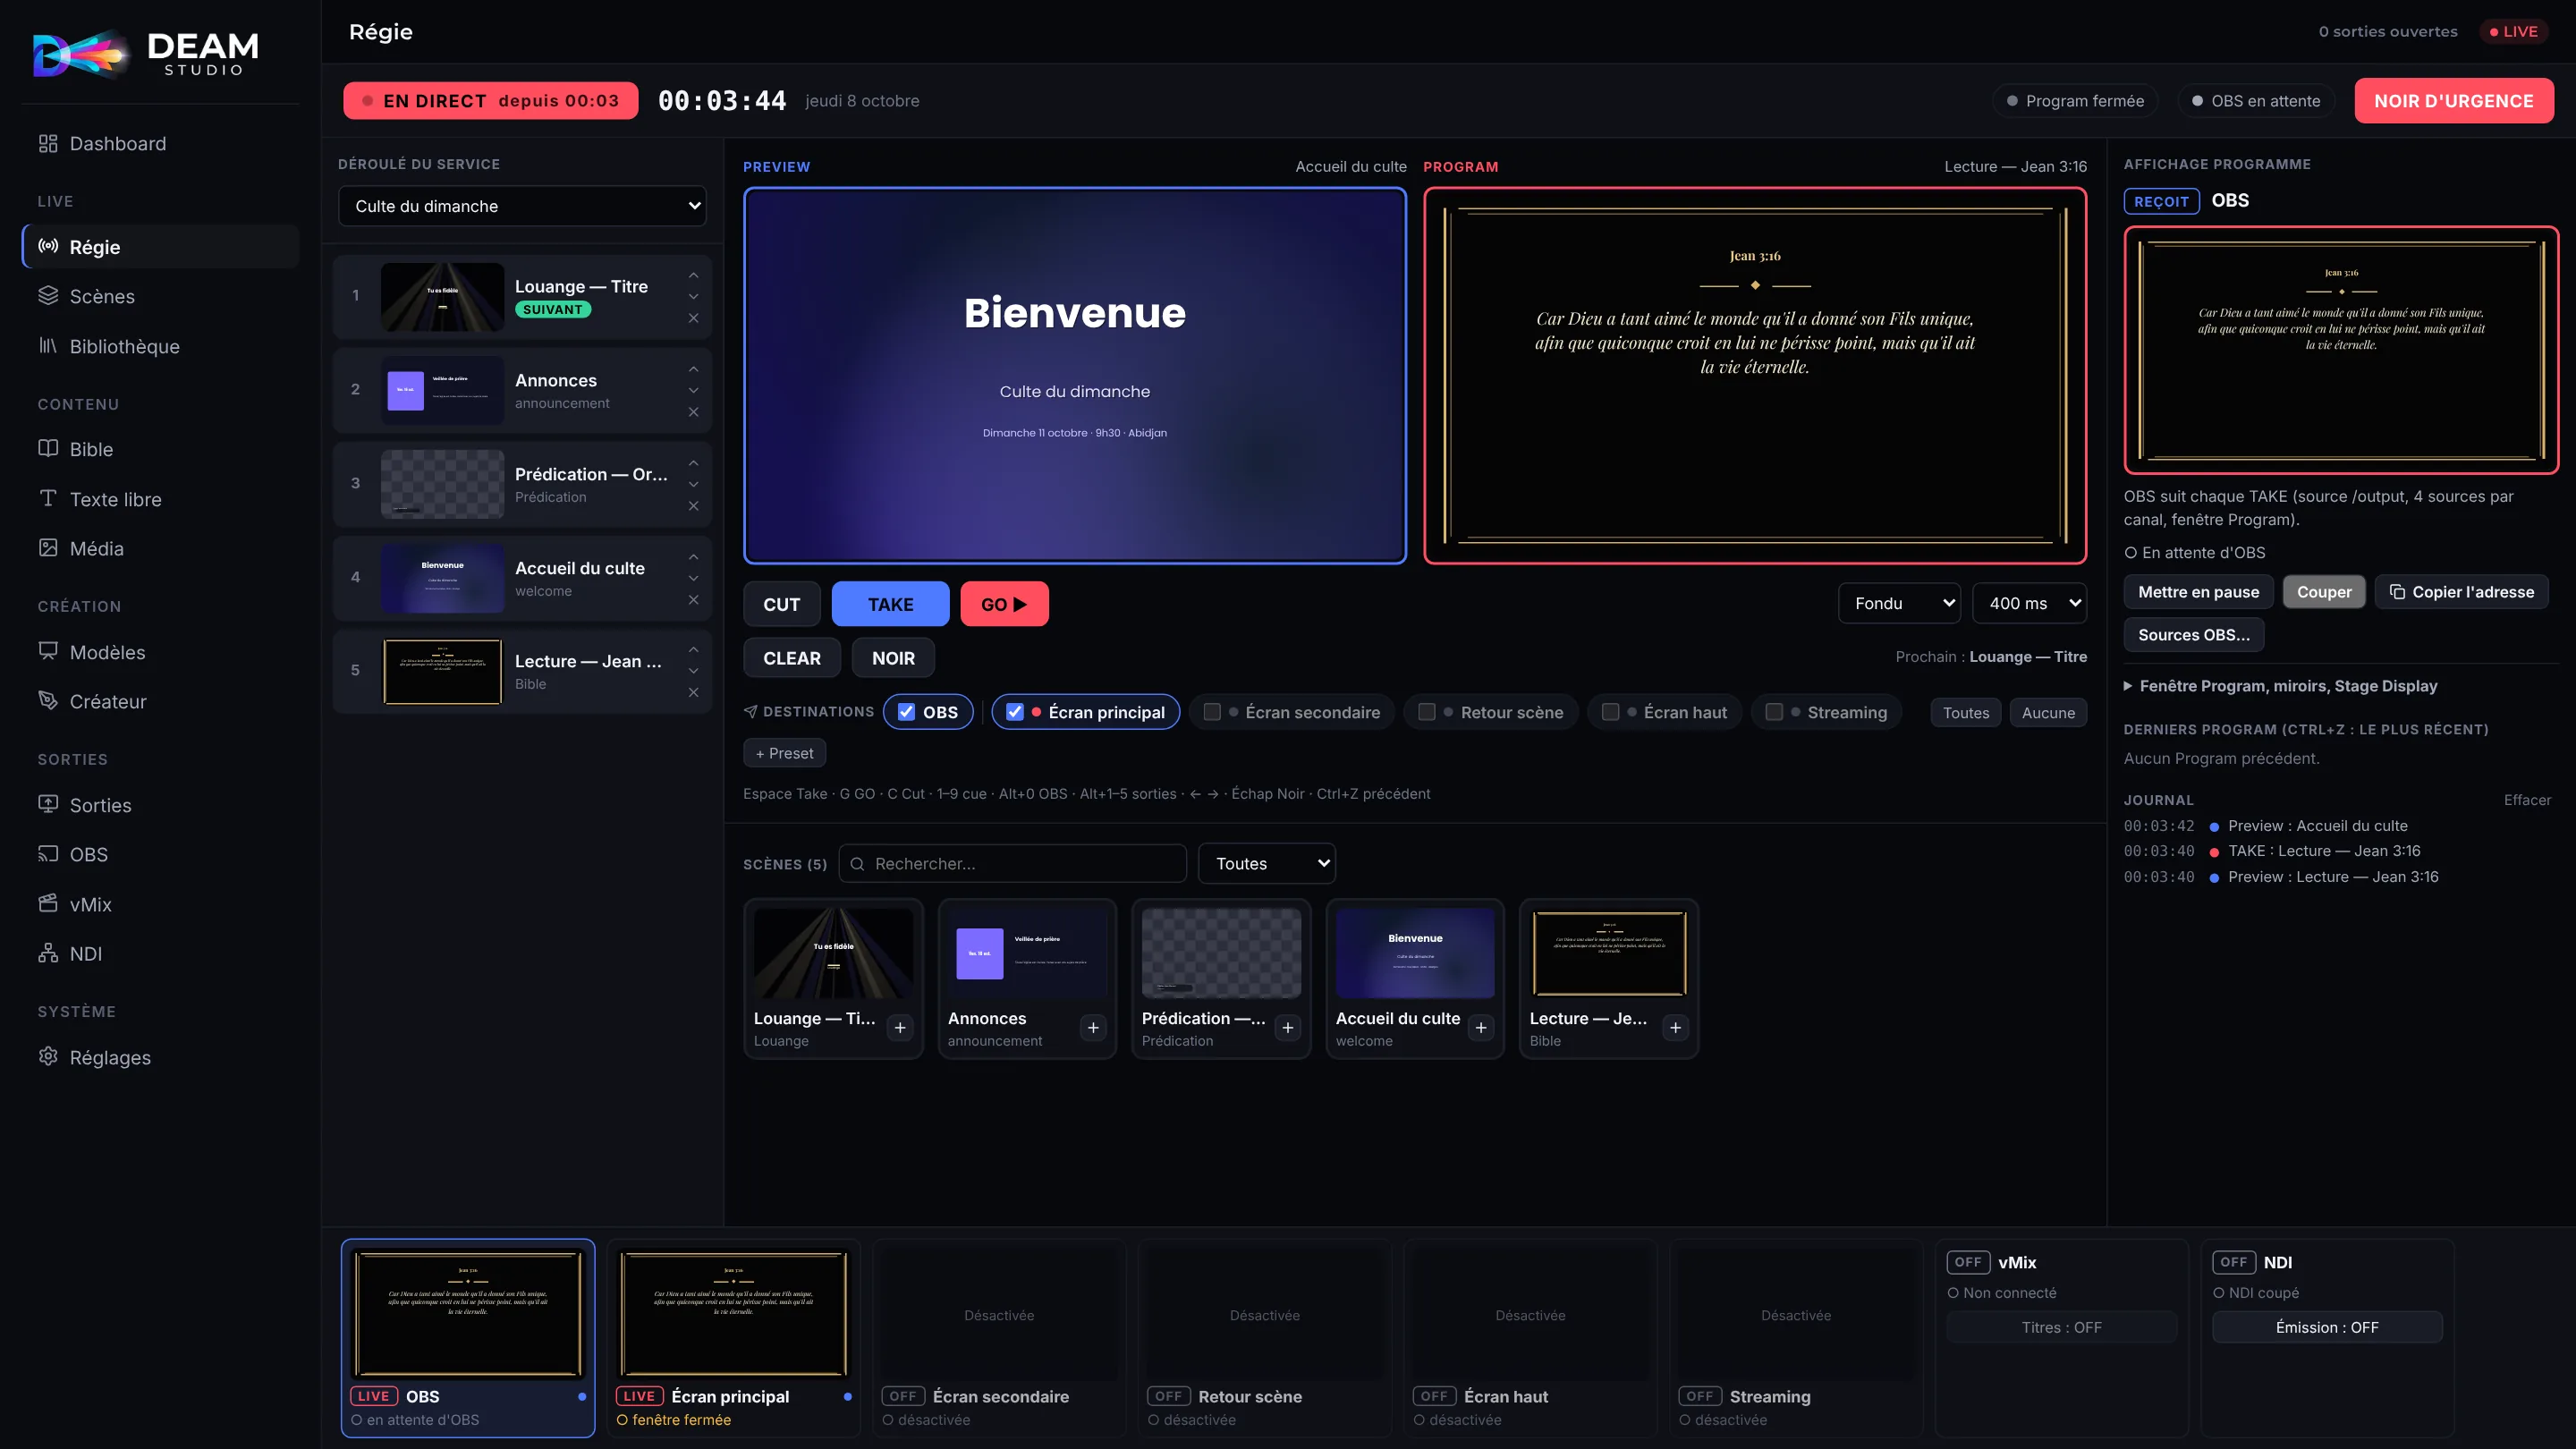Move Annonces item down in rundown

click(x=694, y=390)
